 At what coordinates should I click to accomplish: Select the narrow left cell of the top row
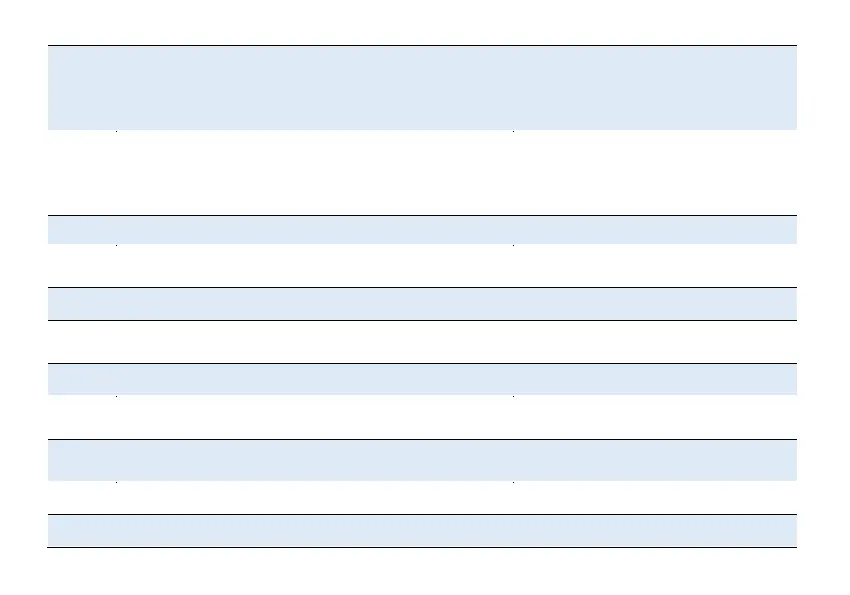pos(82,87)
